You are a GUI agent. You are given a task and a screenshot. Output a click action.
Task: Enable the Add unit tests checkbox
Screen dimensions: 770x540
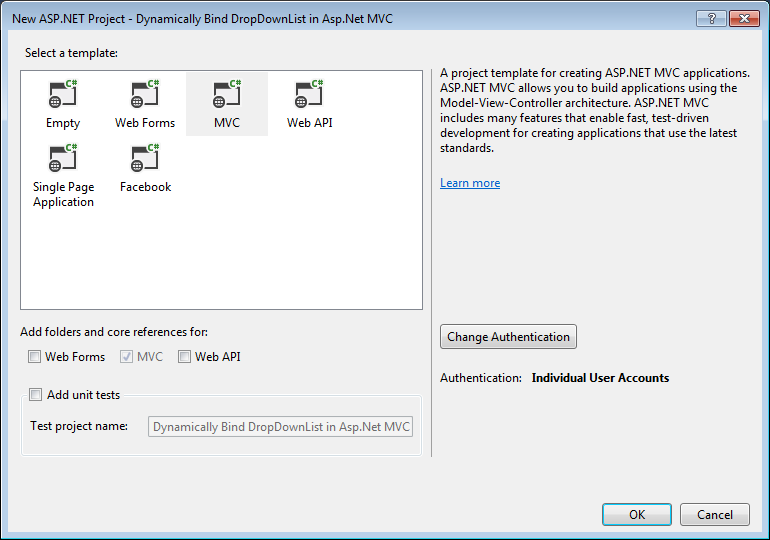(35, 395)
